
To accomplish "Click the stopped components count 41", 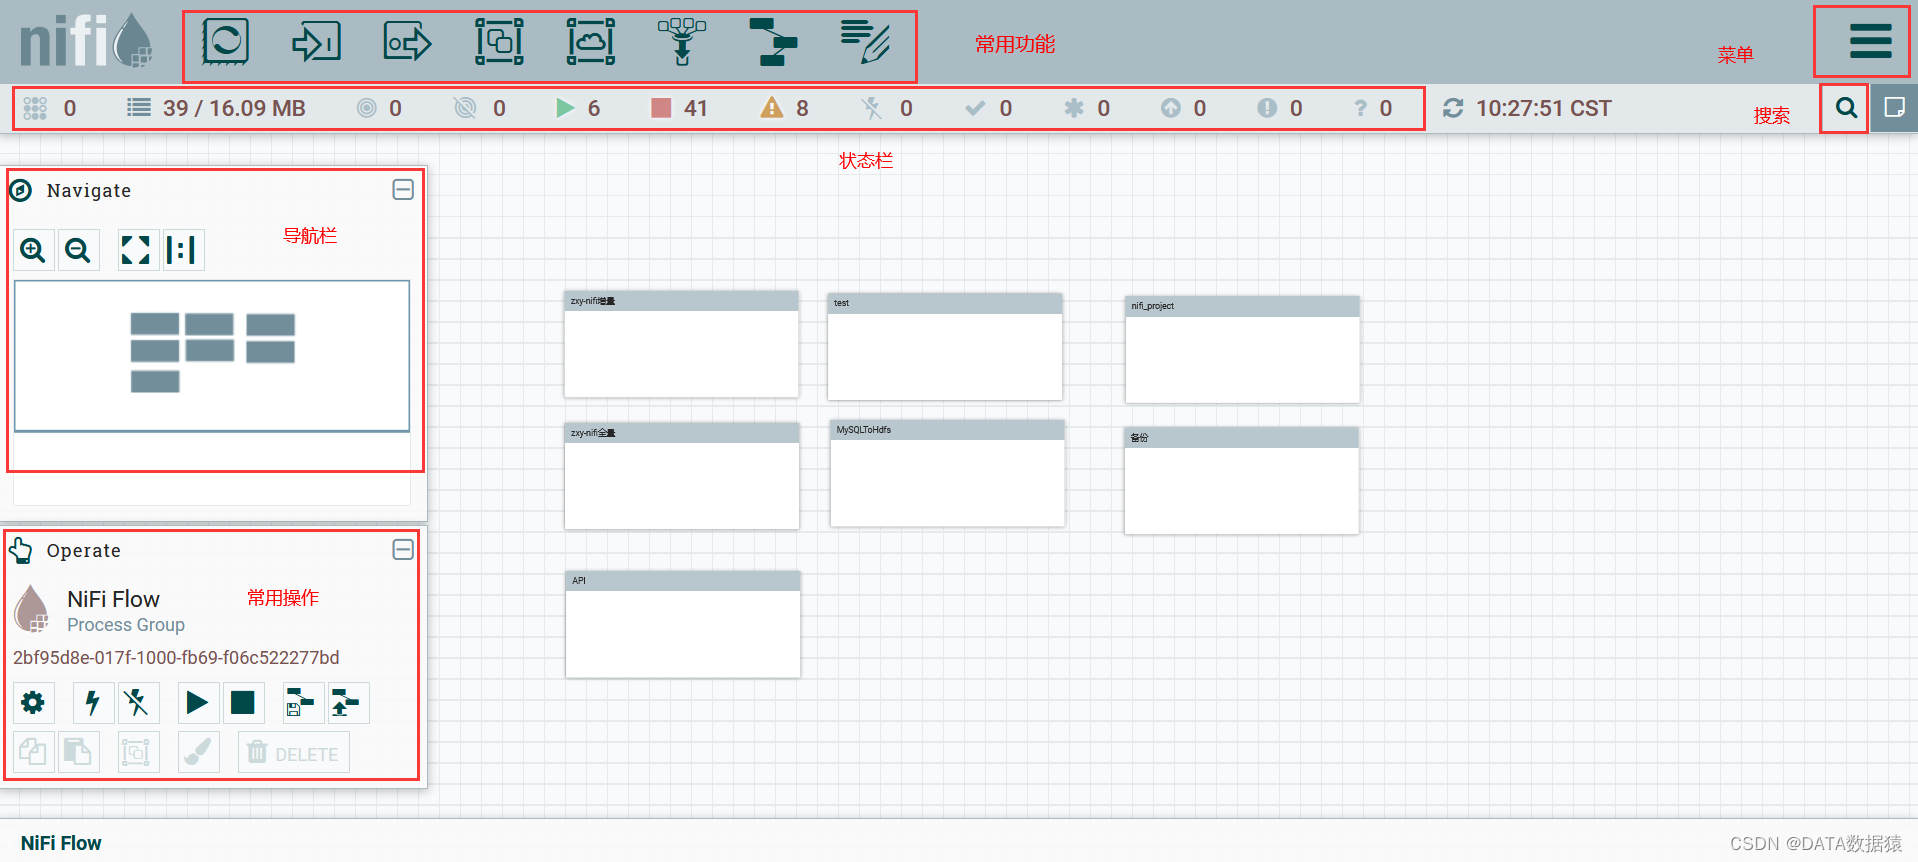I will pos(679,108).
